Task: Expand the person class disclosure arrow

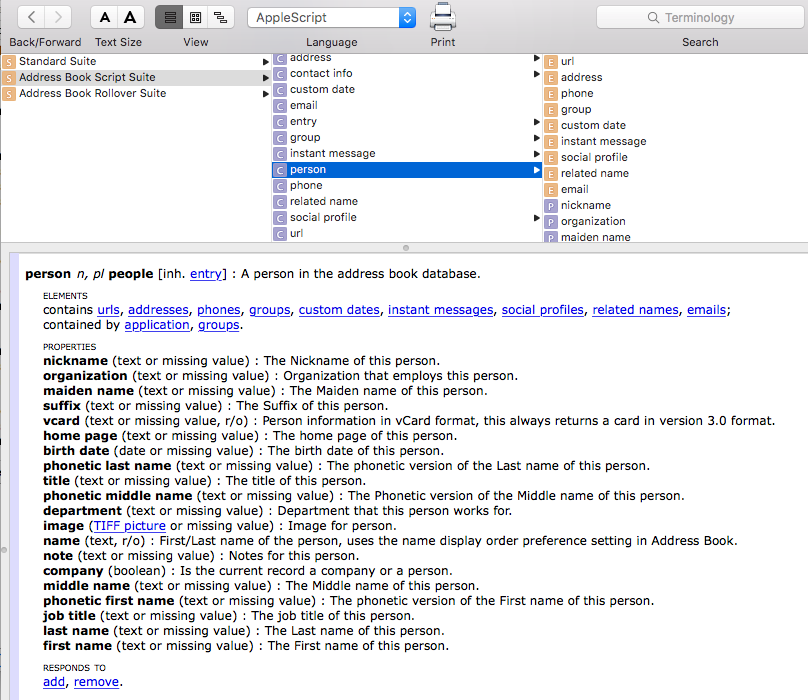Action: tap(537, 170)
